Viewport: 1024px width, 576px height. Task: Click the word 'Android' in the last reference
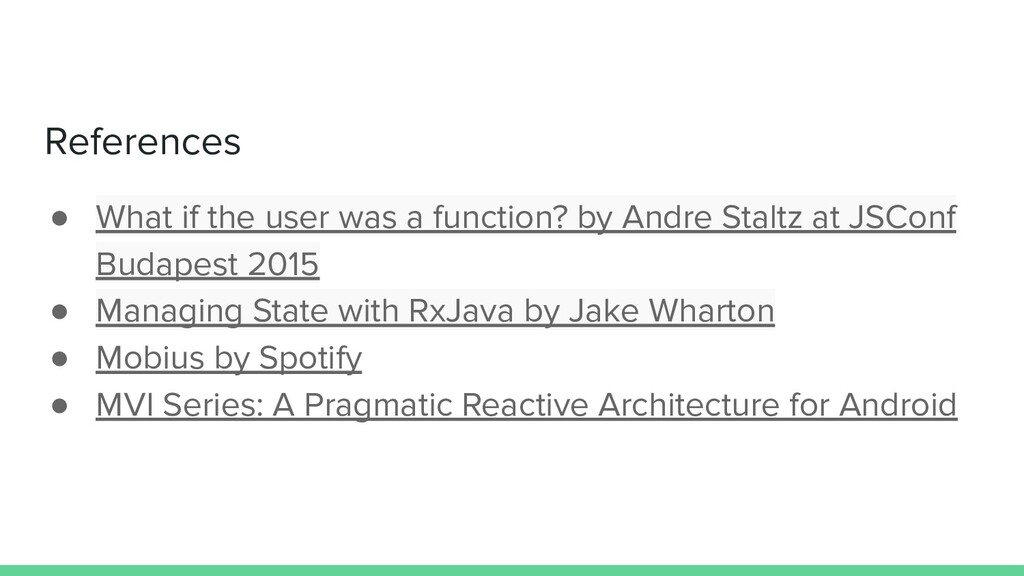point(898,405)
